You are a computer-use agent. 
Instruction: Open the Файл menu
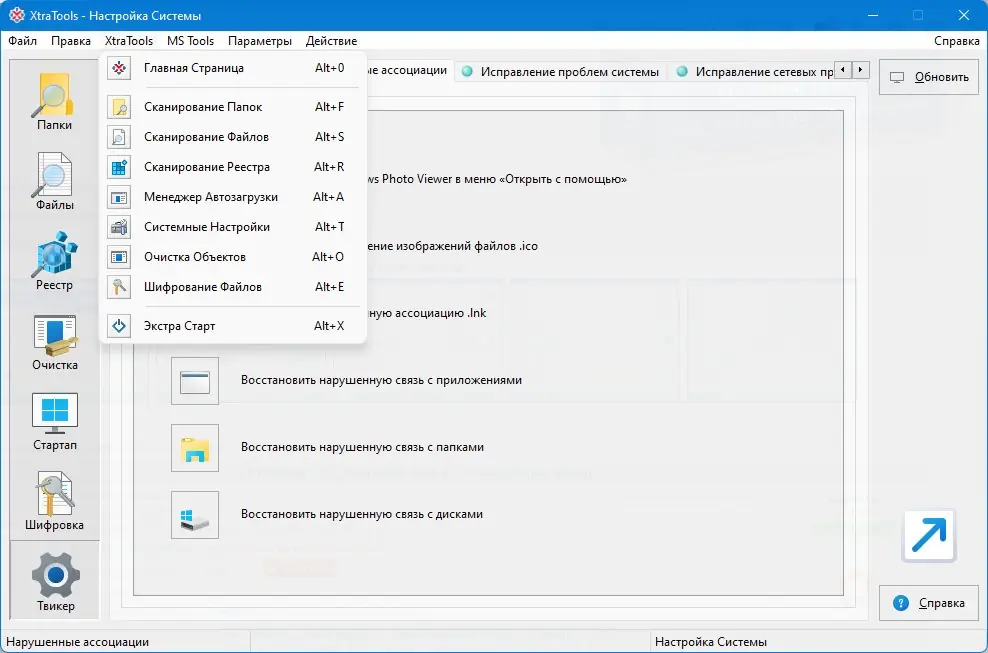[23, 41]
